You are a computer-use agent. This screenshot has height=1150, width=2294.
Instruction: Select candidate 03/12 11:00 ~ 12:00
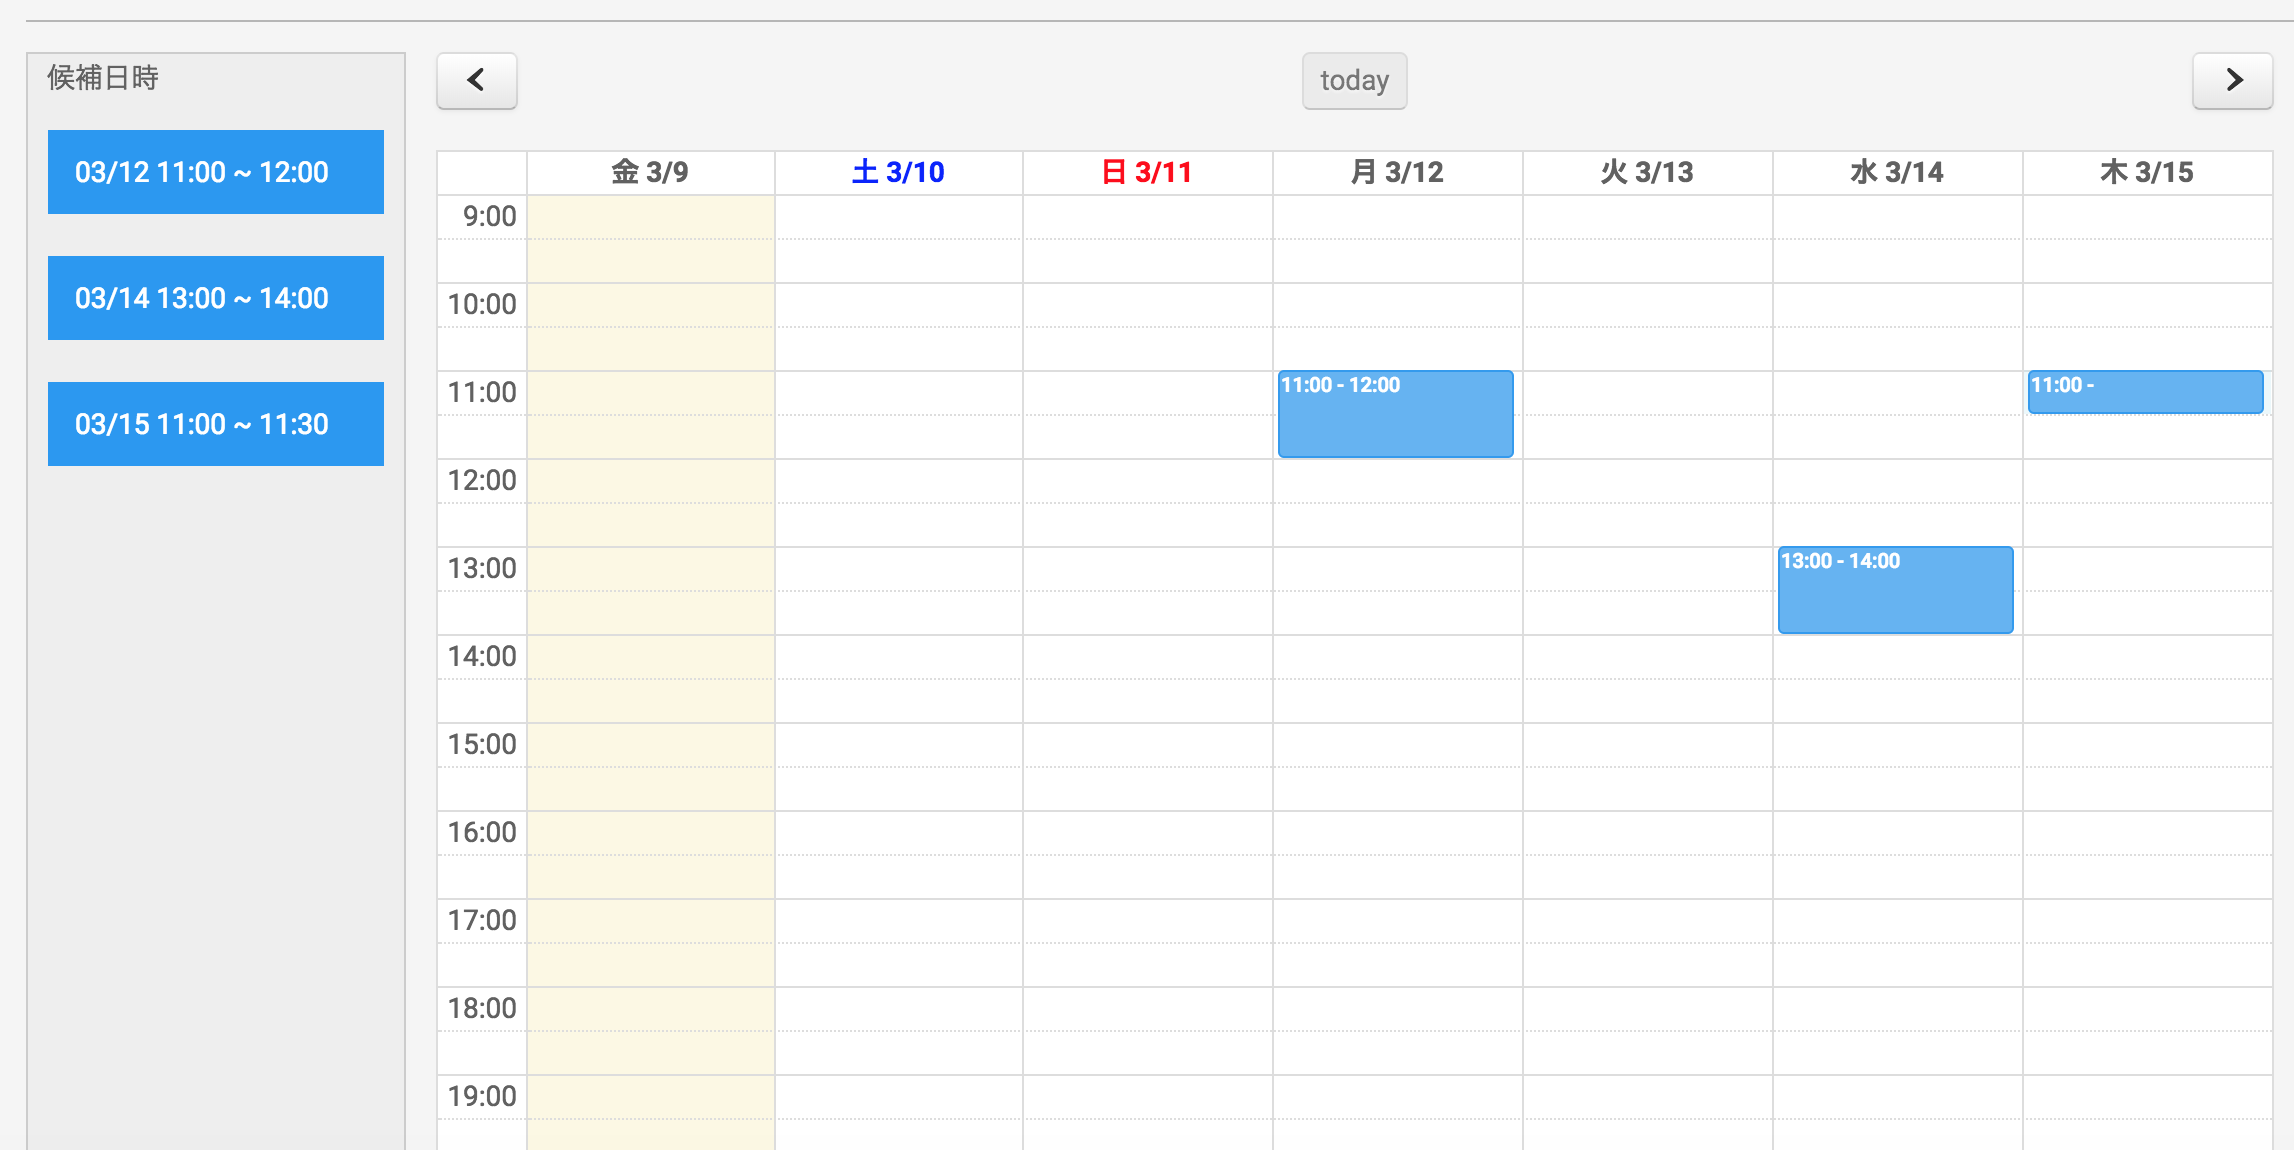point(215,172)
